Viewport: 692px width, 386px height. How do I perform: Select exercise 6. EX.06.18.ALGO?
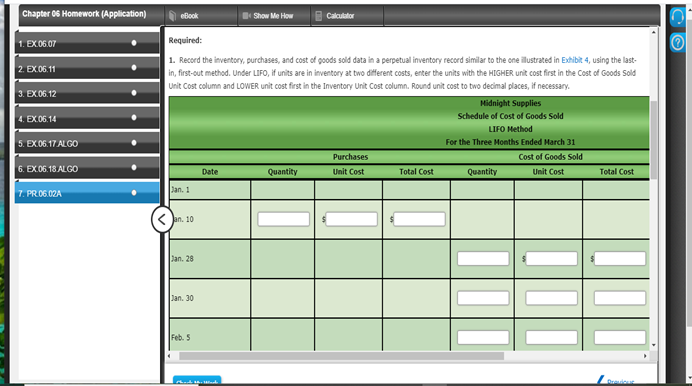pos(87,168)
